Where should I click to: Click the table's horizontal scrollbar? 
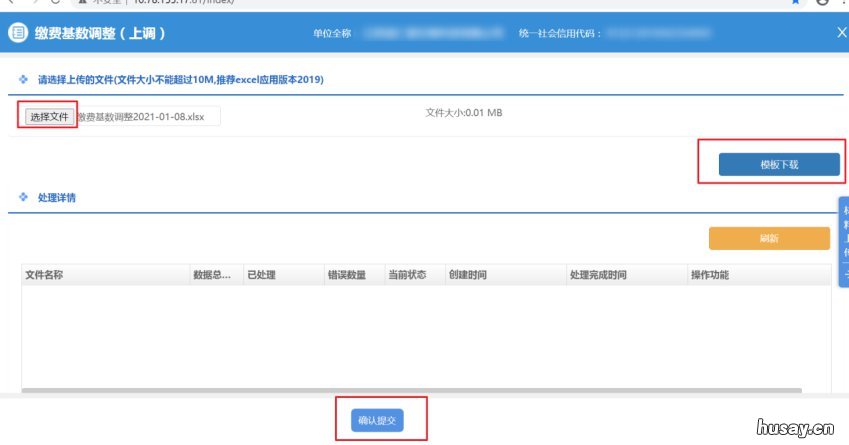click(x=412, y=390)
